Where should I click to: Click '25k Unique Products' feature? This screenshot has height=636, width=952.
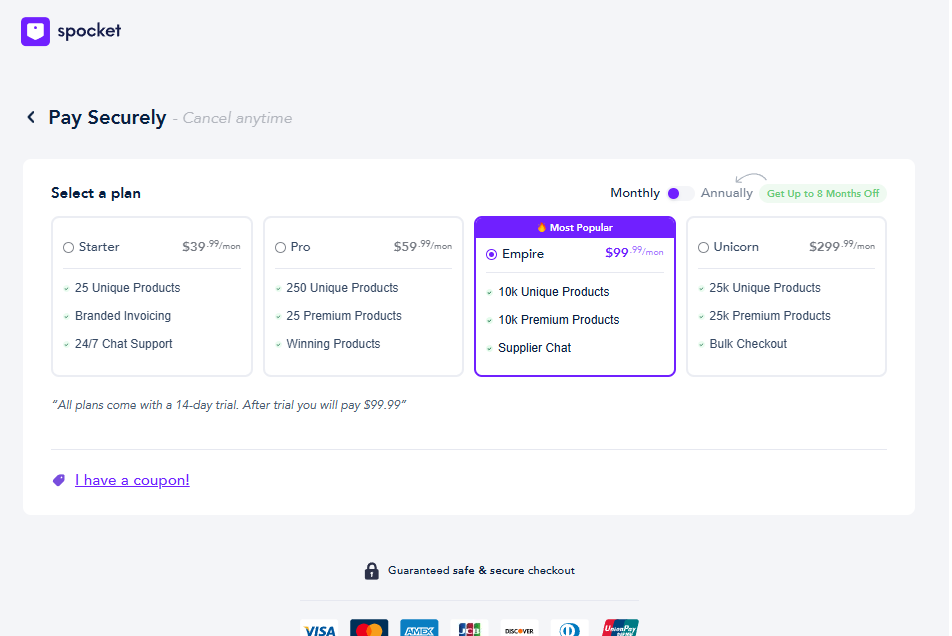click(765, 288)
